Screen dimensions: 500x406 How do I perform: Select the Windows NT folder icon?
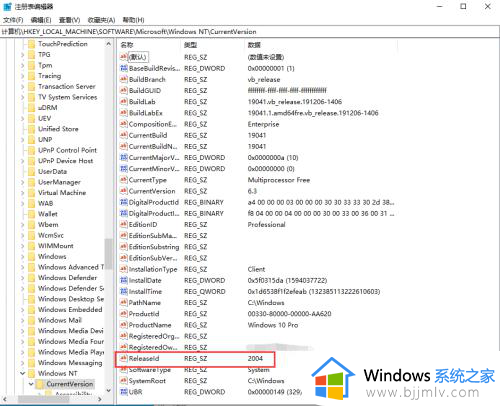[x=32, y=373]
